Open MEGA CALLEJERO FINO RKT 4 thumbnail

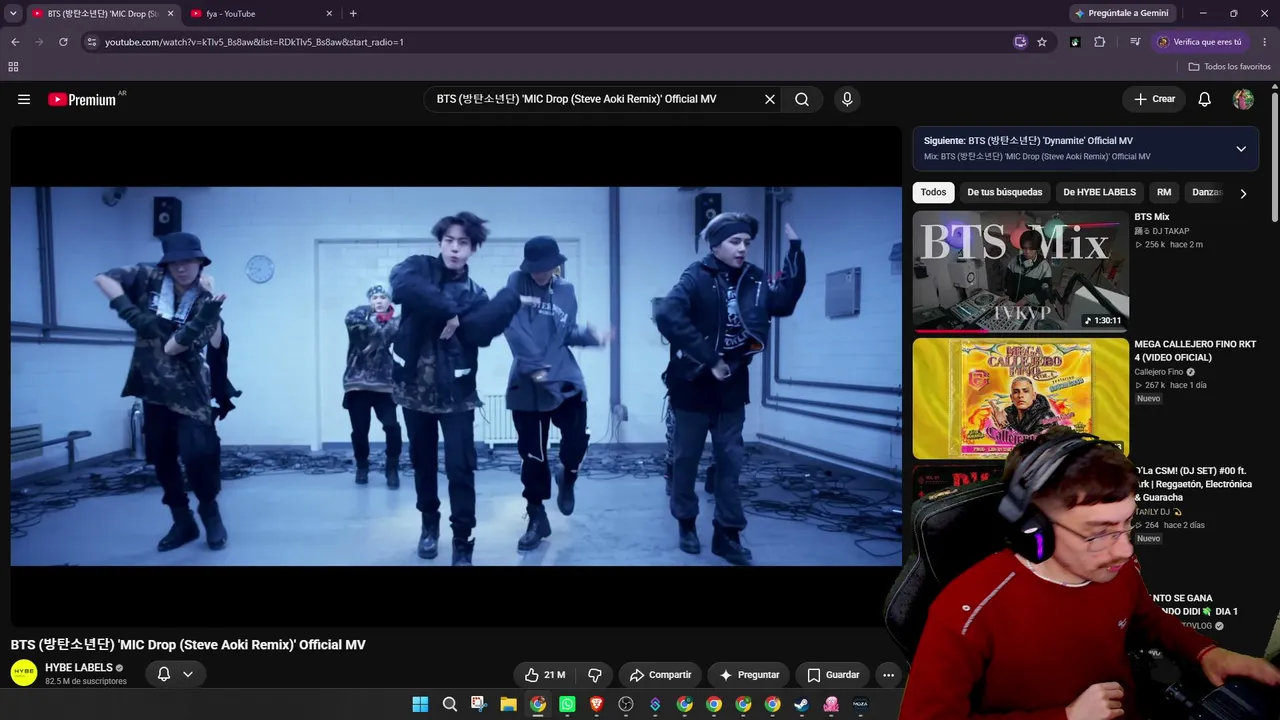tap(1020, 398)
